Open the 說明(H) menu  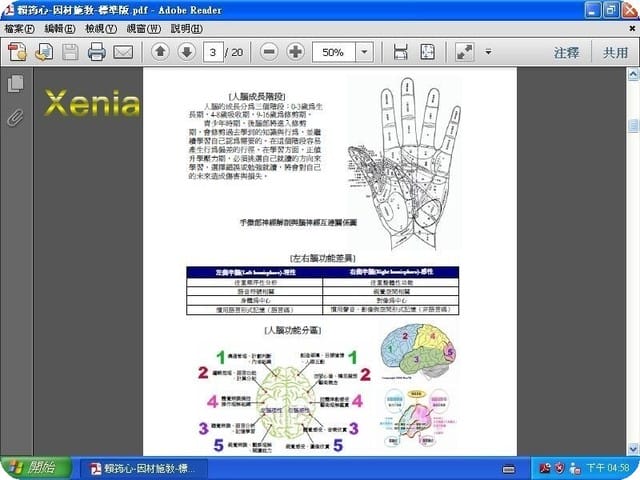click(x=187, y=29)
